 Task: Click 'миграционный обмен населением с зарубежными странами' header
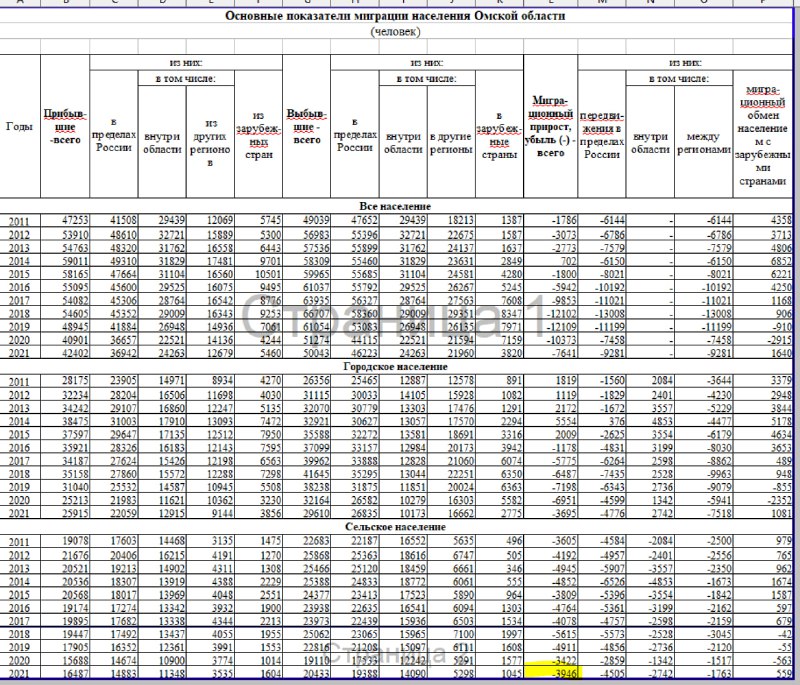click(763, 134)
